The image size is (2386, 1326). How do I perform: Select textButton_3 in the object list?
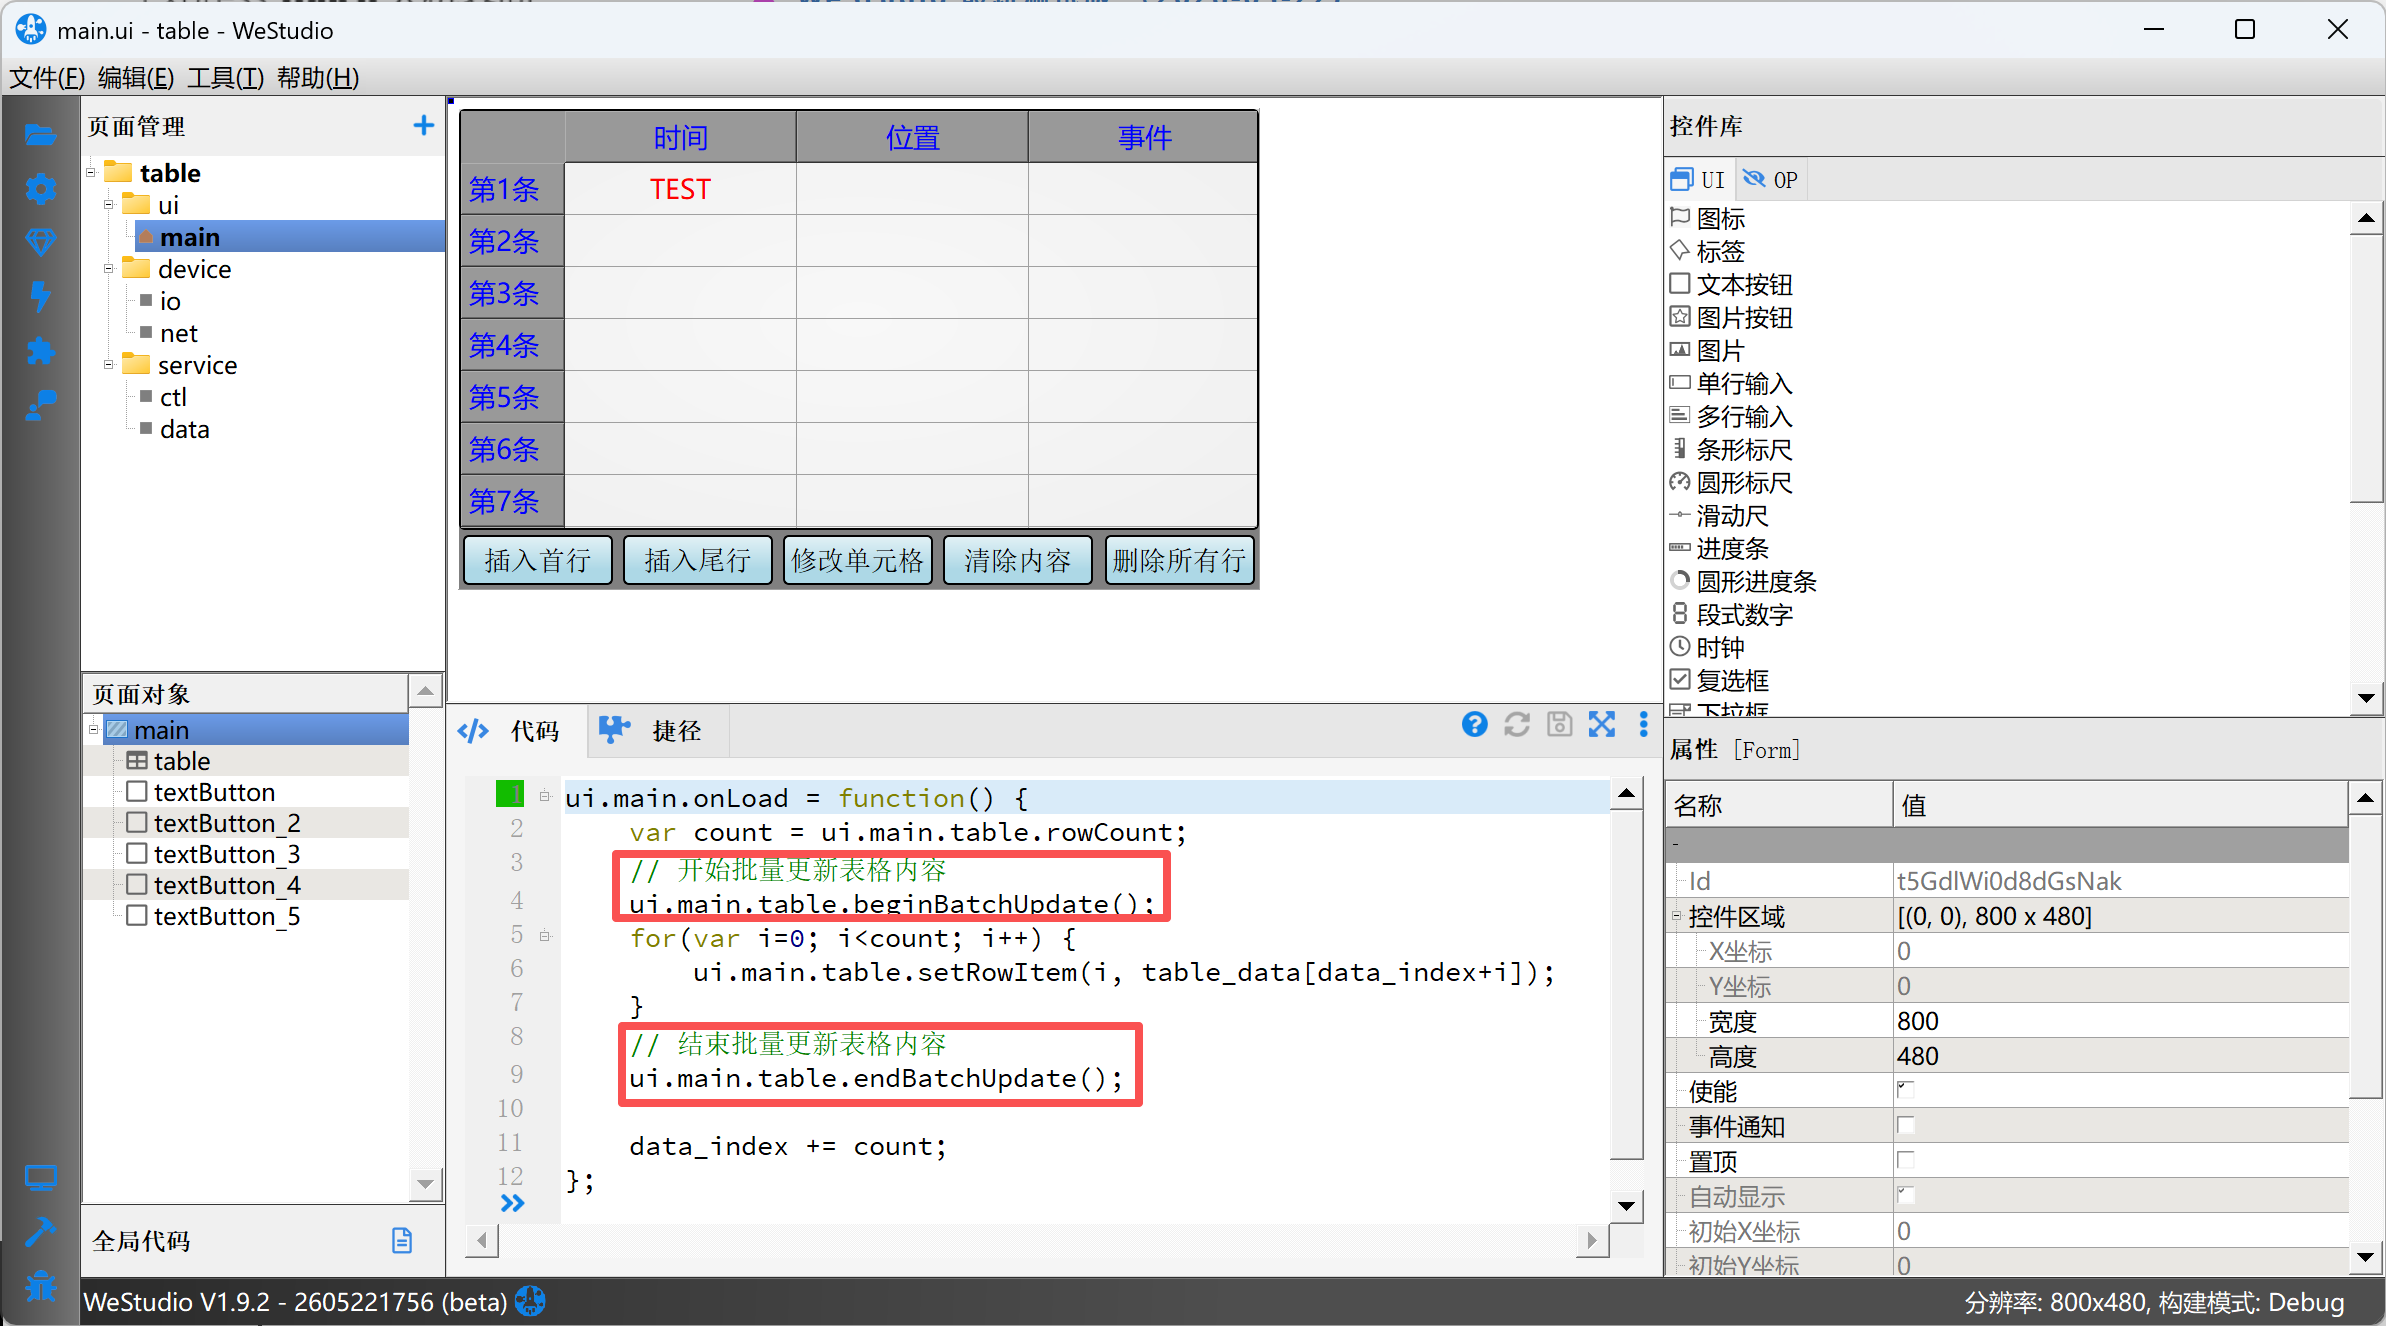tap(227, 854)
